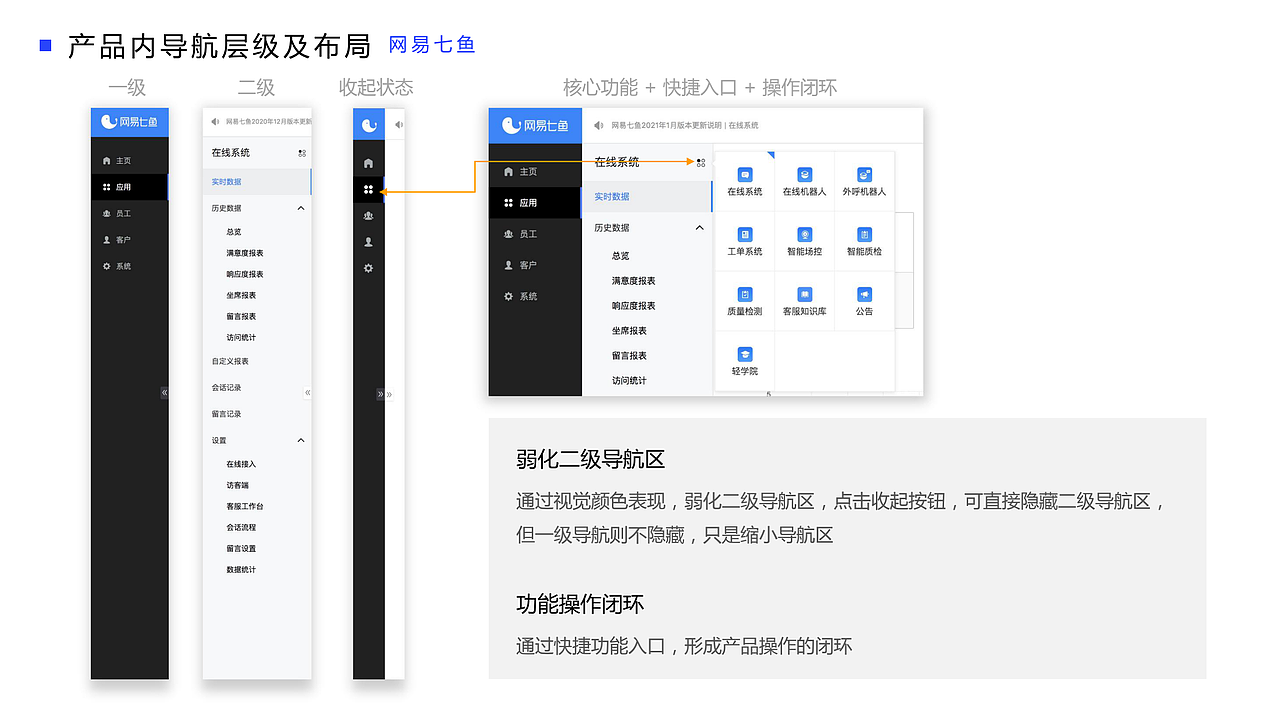Screen dimensions: 1280x720
Task: Click settings gear icon in the collapsed sidebar
Action: click(x=369, y=268)
